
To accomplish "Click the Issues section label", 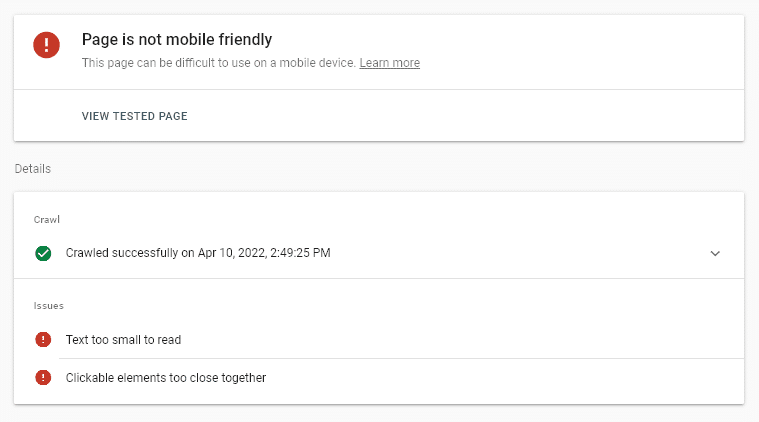I will (48, 306).
